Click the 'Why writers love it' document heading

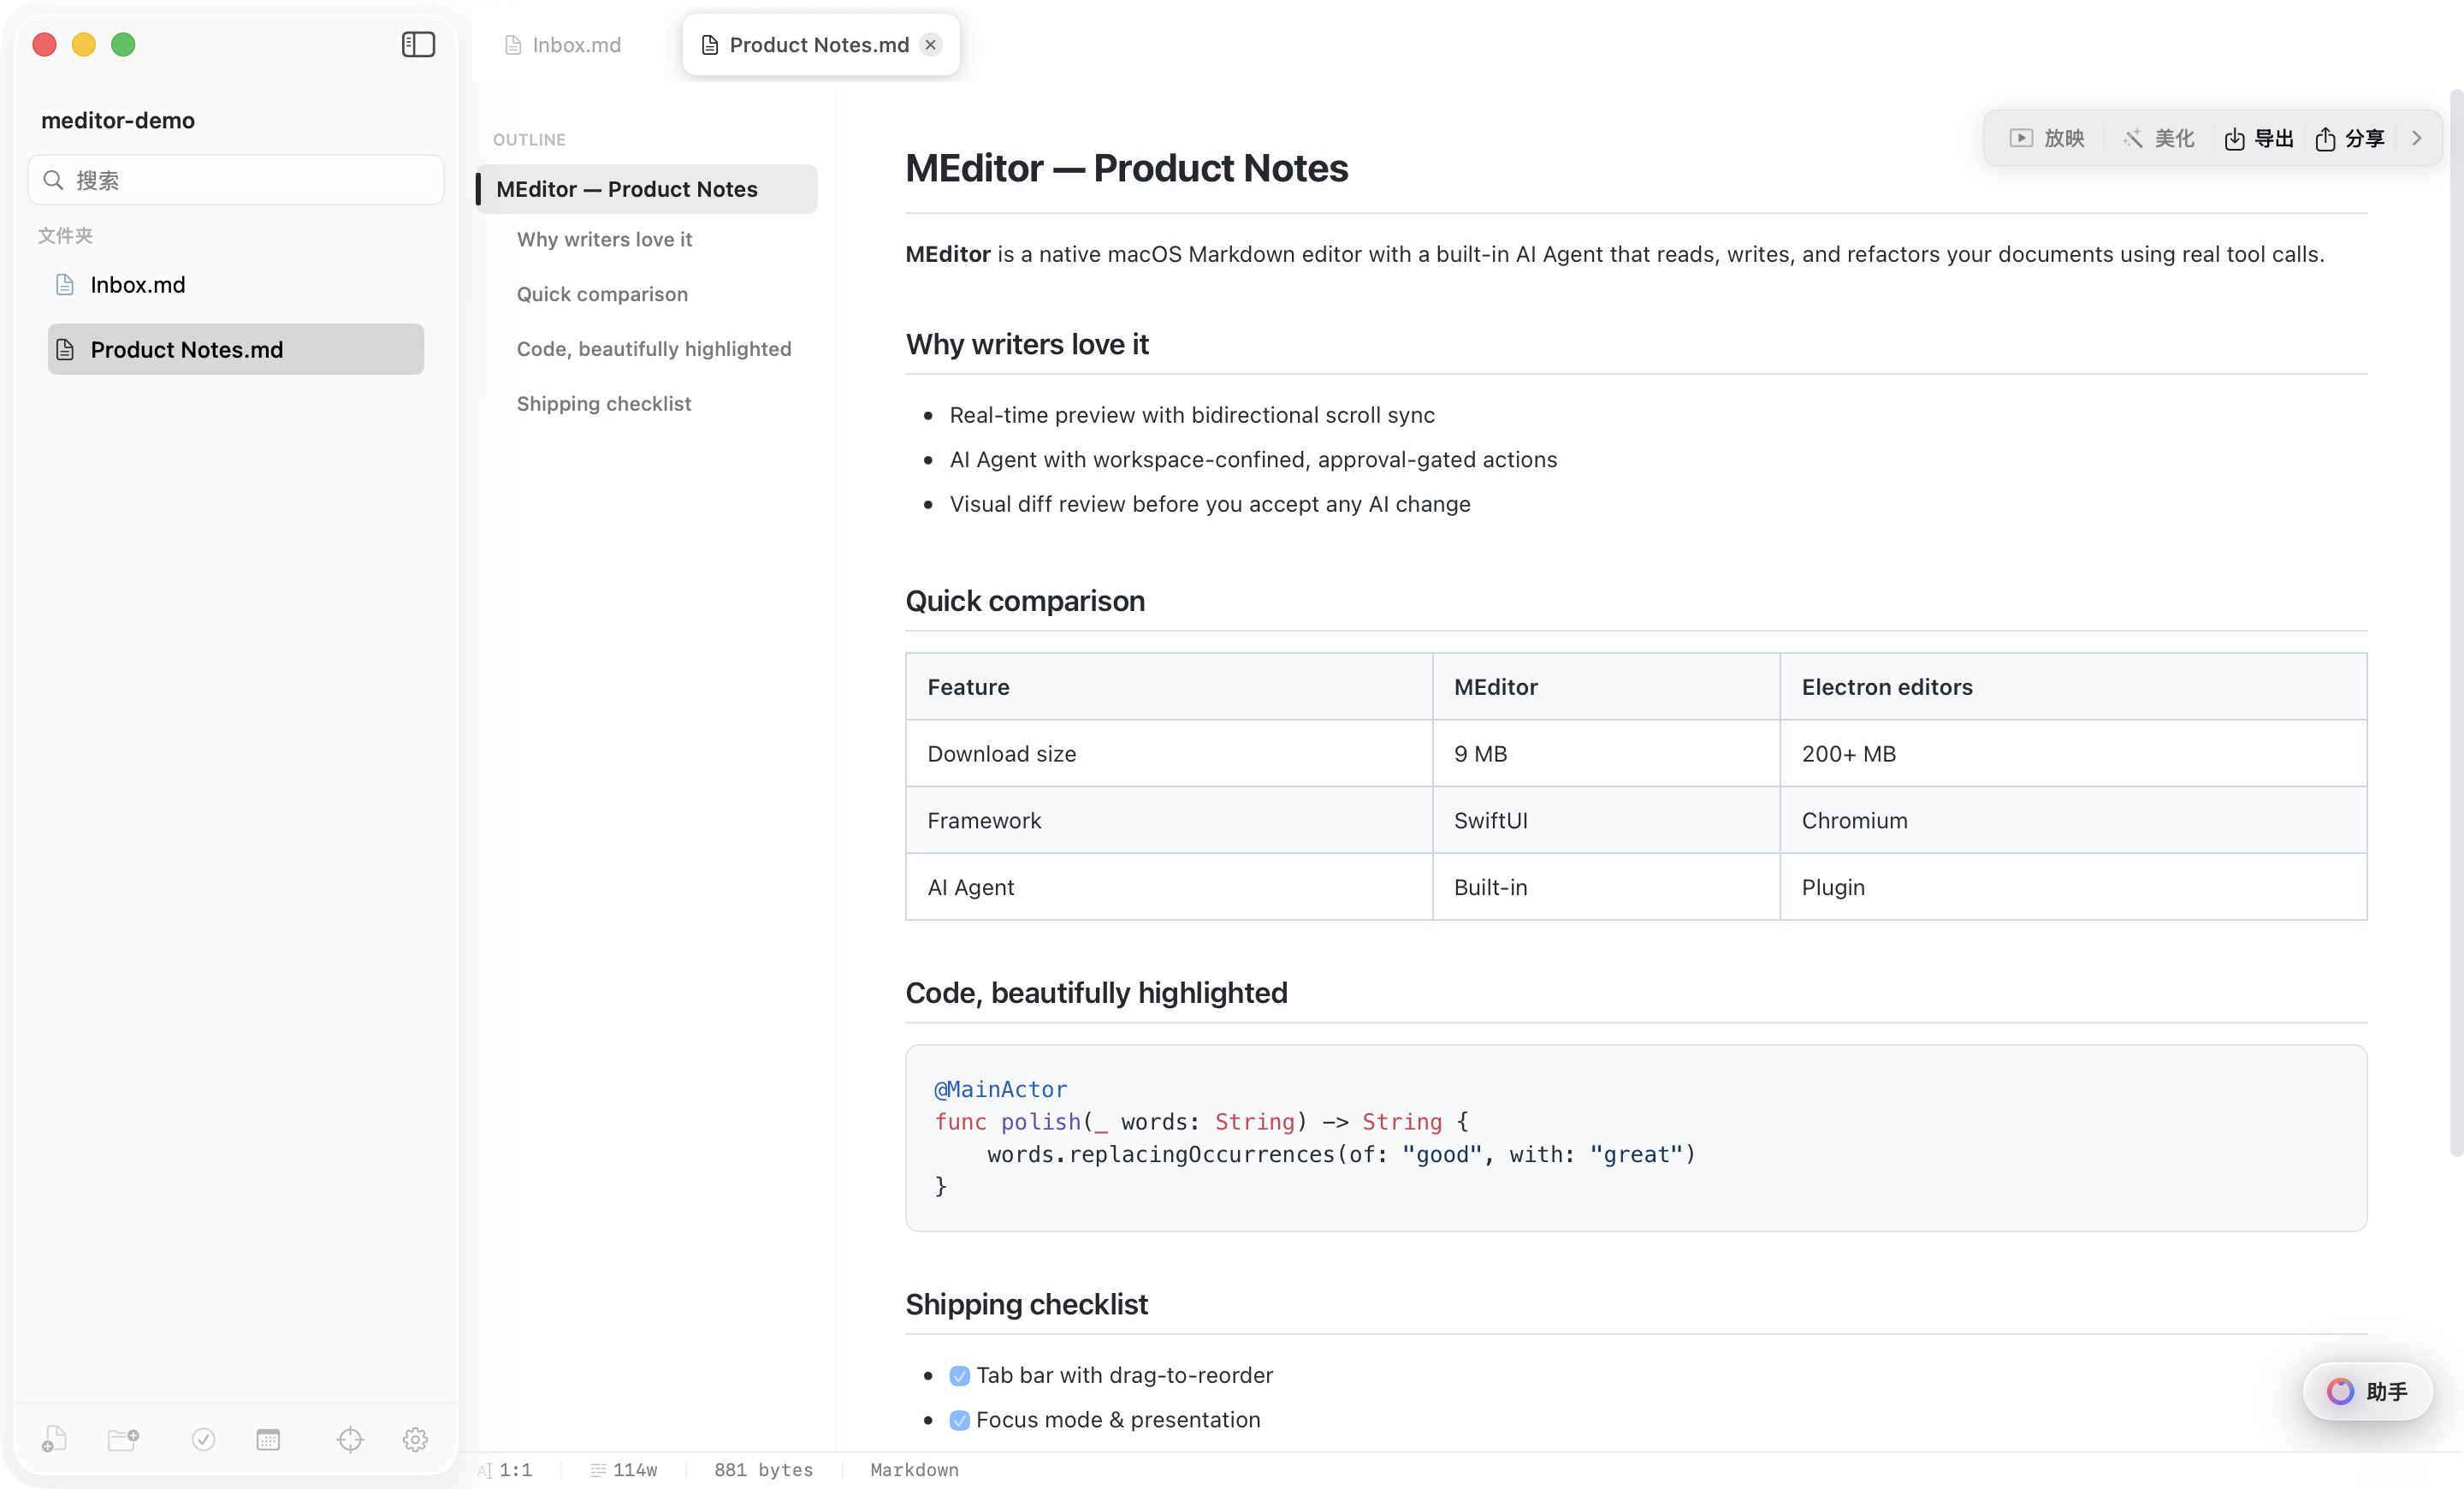1026,344
